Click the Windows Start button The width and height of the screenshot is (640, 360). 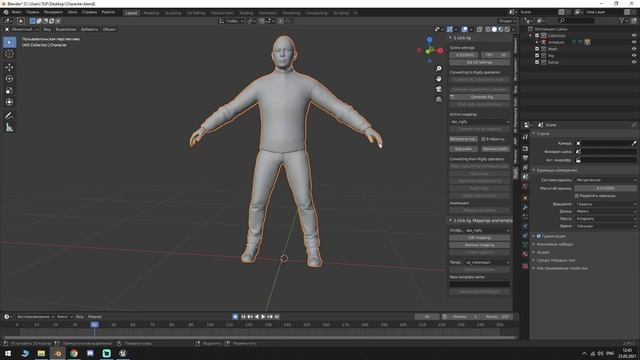tap(8, 353)
